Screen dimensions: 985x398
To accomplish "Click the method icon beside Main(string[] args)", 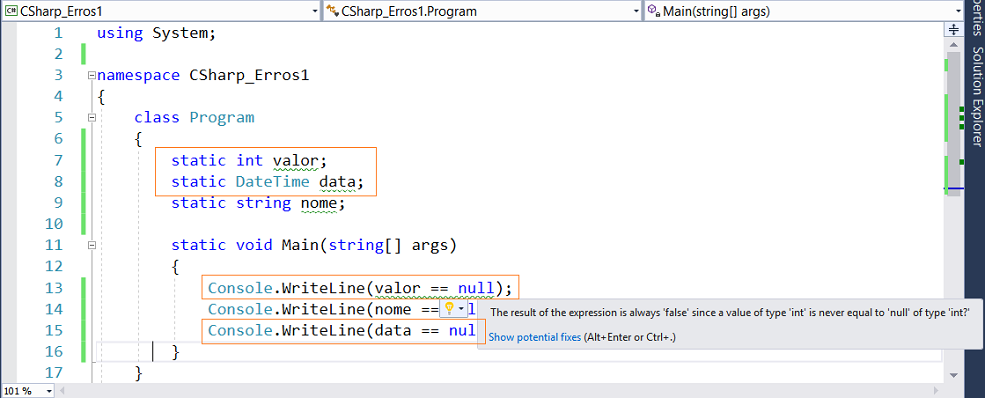I will [x=654, y=11].
